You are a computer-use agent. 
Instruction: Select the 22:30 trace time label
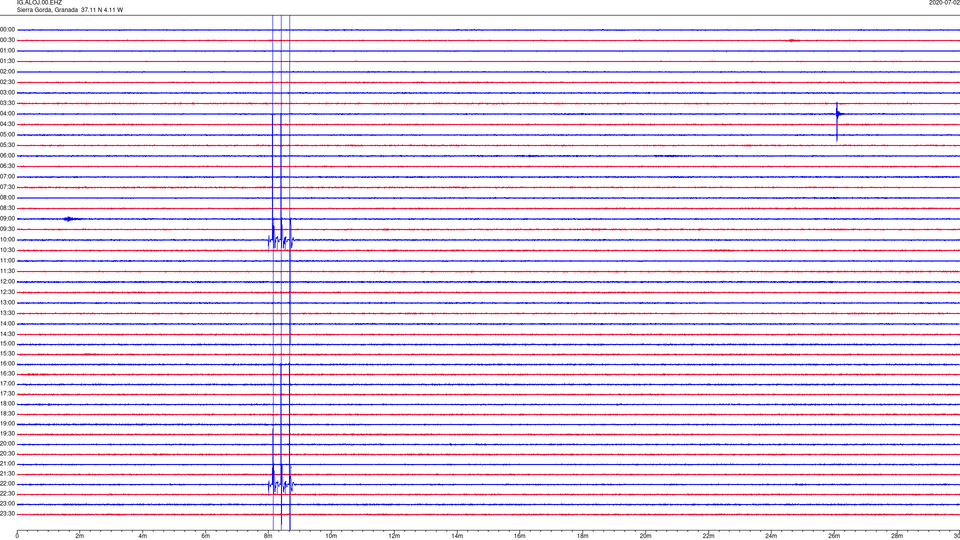pos(8,493)
